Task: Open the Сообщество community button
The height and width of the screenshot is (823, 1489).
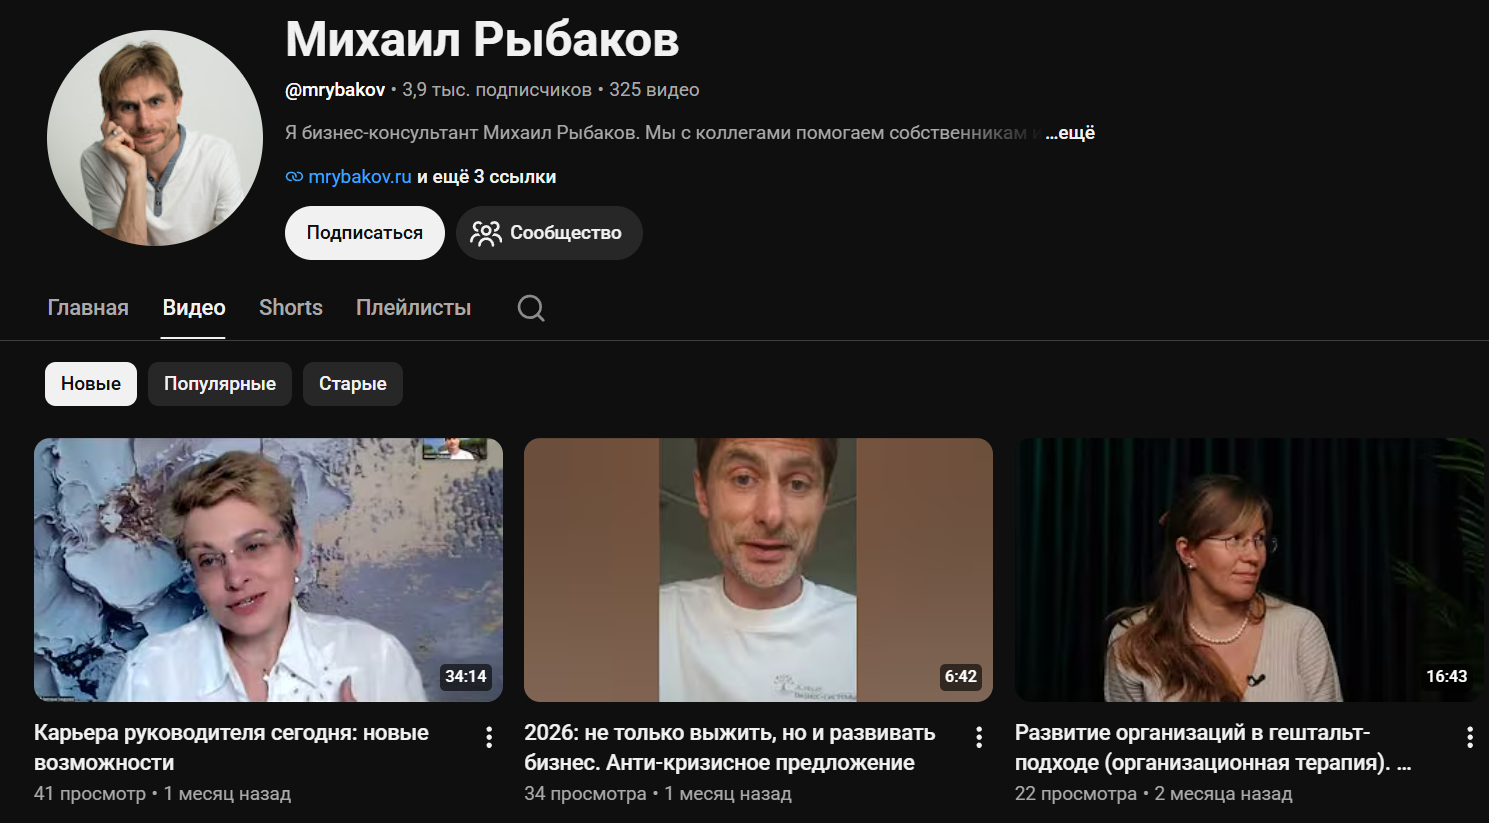Action: coord(549,233)
